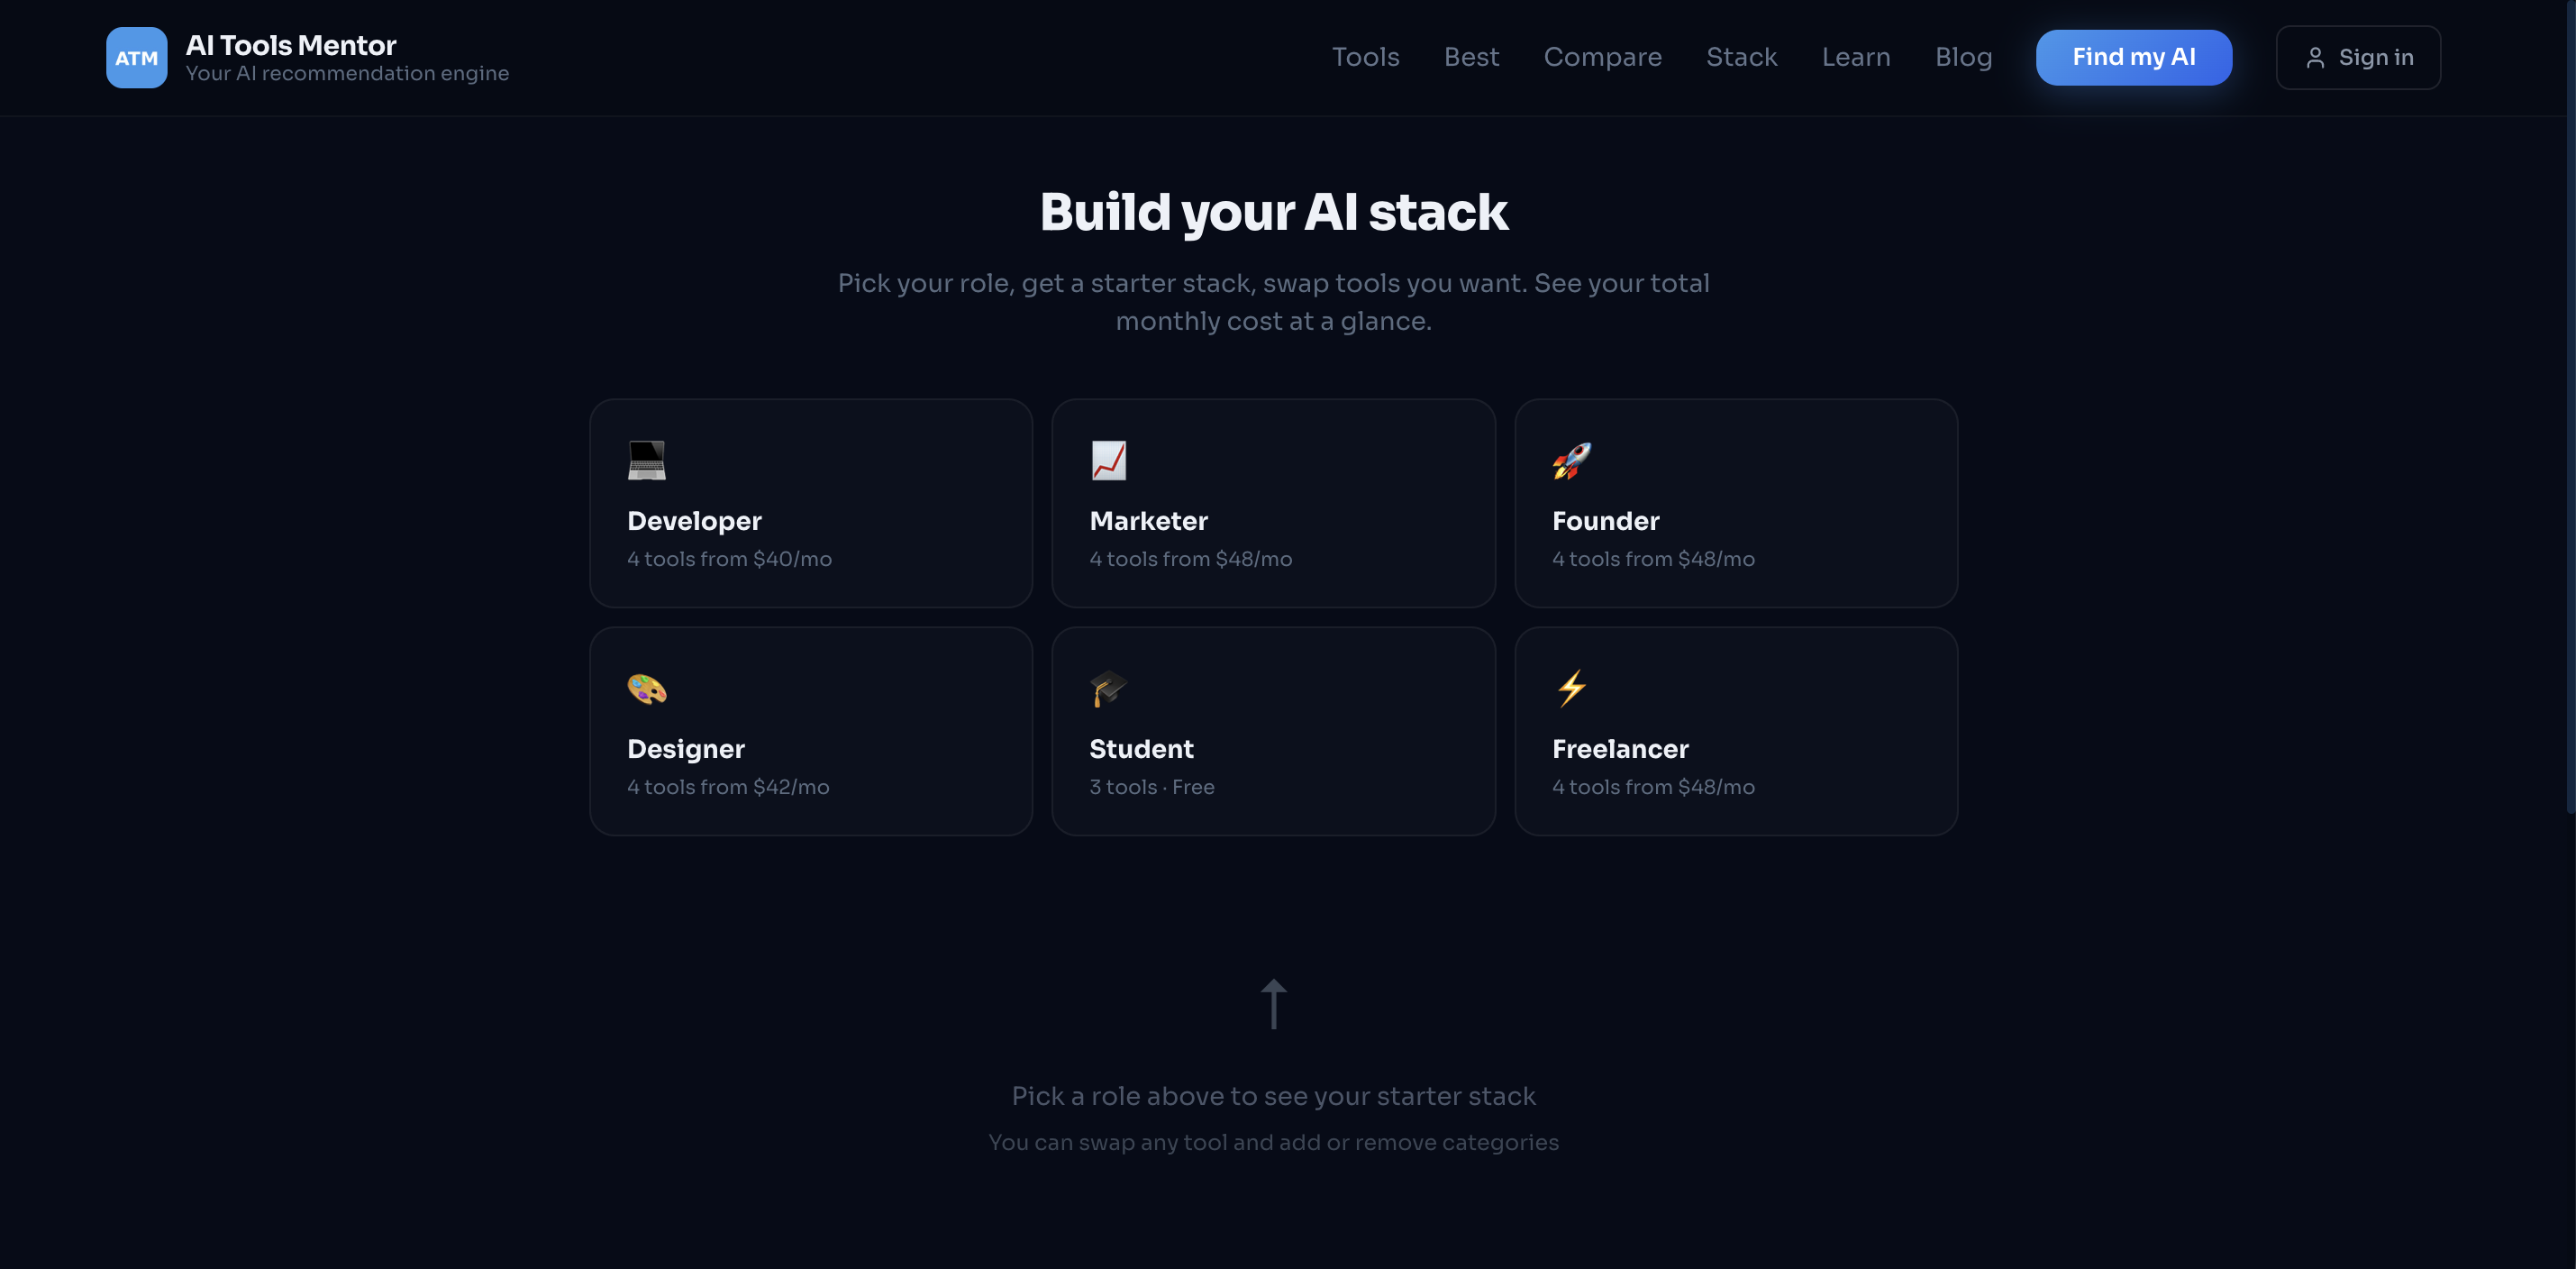Open the Best tools page
The width and height of the screenshot is (2576, 1269).
pos(1471,57)
